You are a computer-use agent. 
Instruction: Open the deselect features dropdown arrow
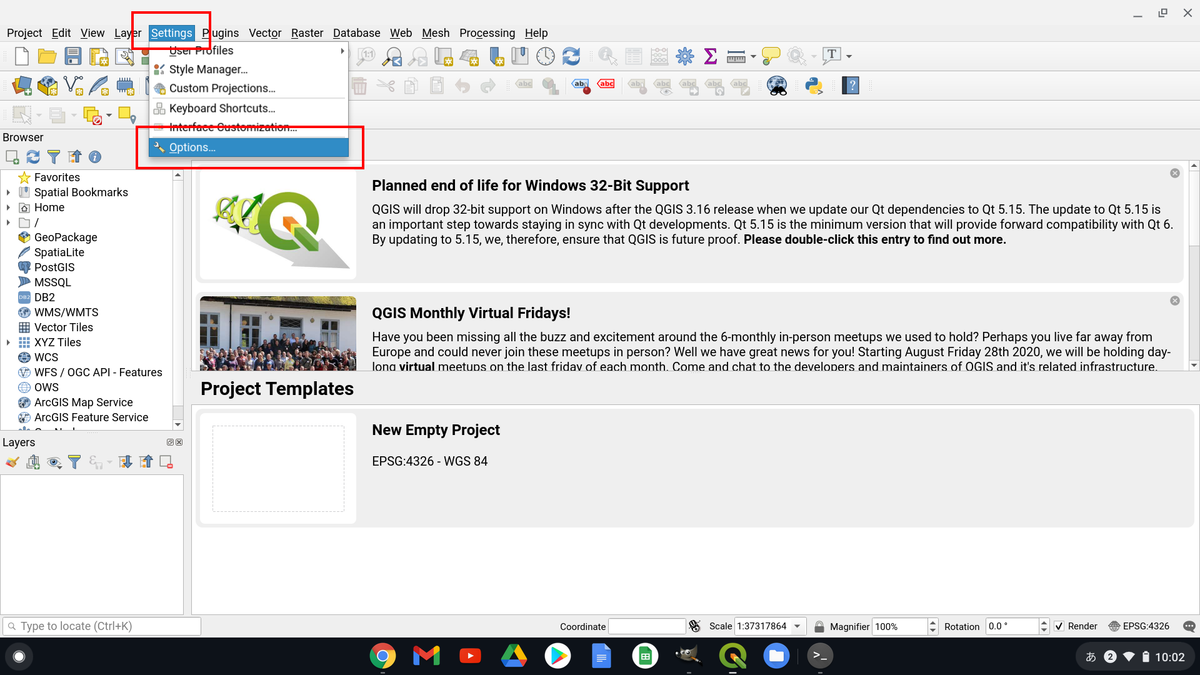pyautogui.click(x=110, y=115)
